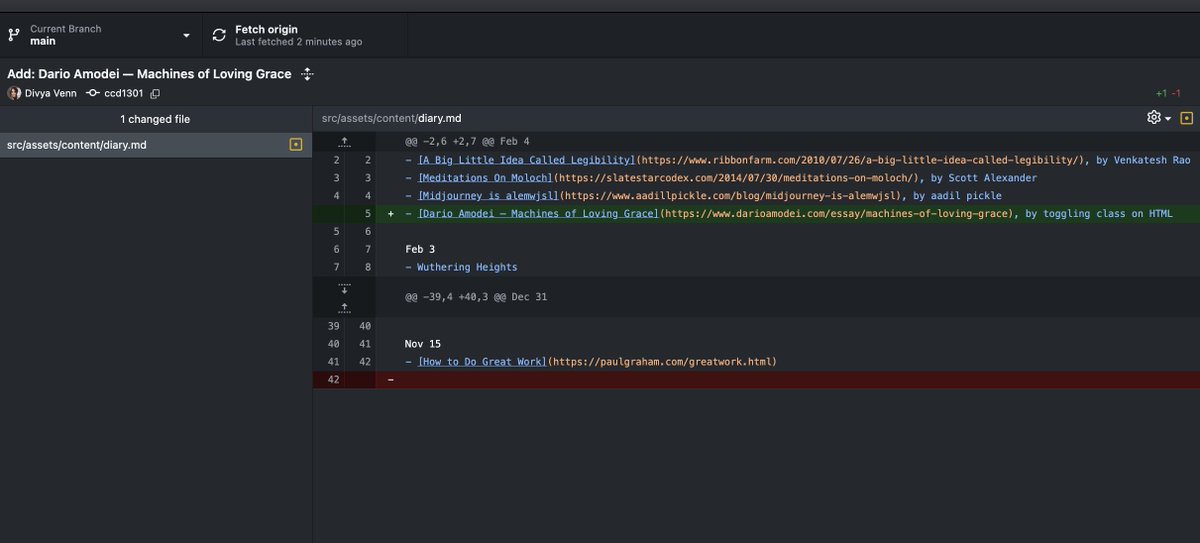This screenshot has height=543, width=1200.
Task: Click the git branch icon beside Current Branch
Action: coord(14,35)
